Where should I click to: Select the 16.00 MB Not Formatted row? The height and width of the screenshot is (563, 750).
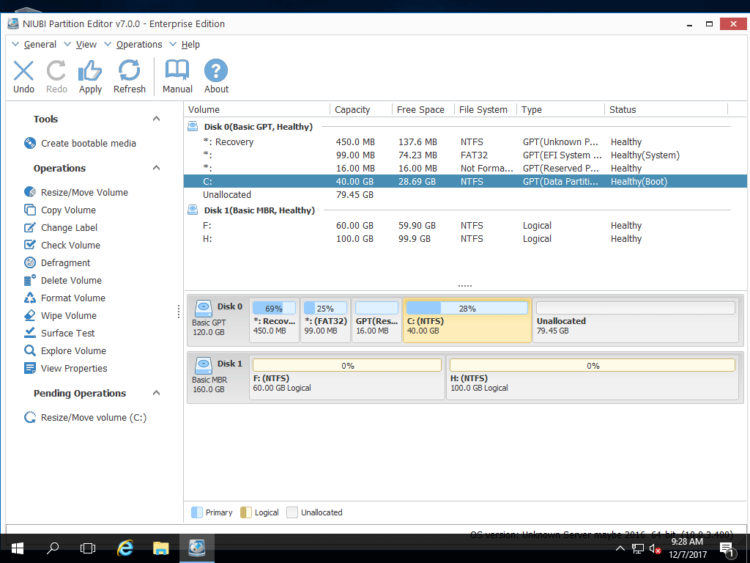pyautogui.click(x=465, y=168)
